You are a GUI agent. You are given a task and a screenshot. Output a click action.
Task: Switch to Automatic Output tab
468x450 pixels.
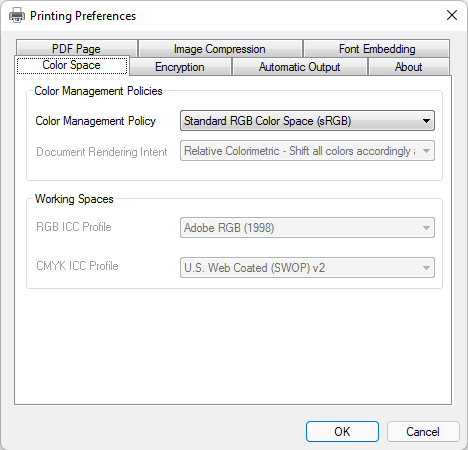click(x=299, y=67)
